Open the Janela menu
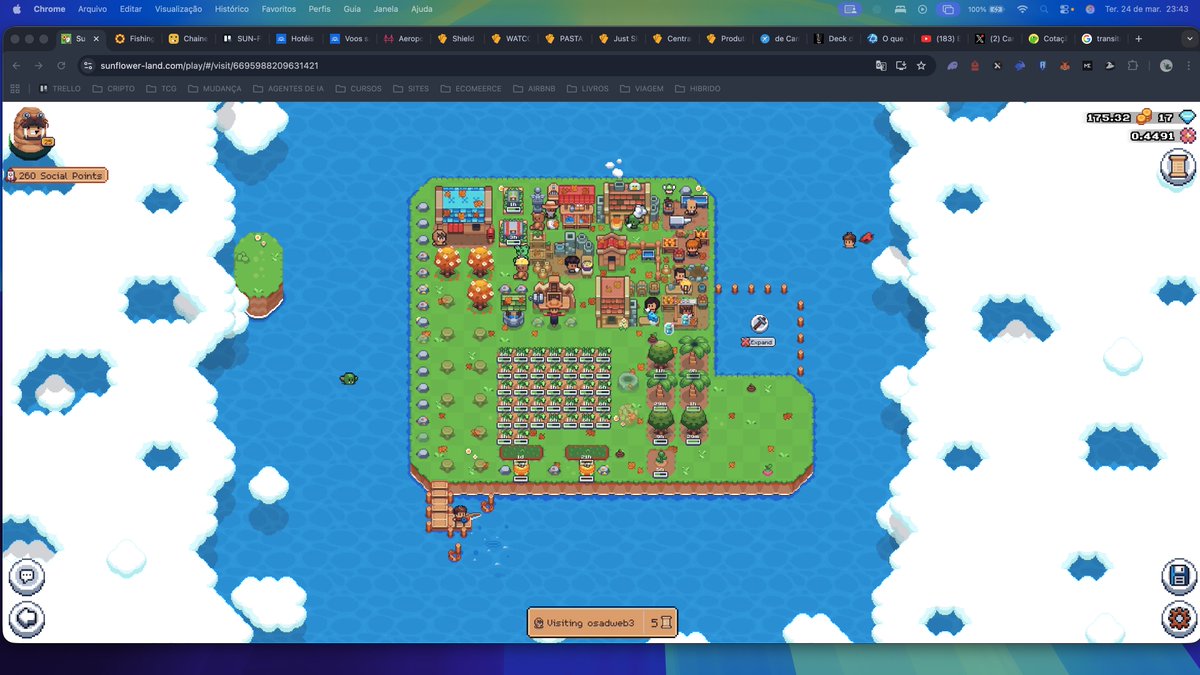 coord(385,9)
